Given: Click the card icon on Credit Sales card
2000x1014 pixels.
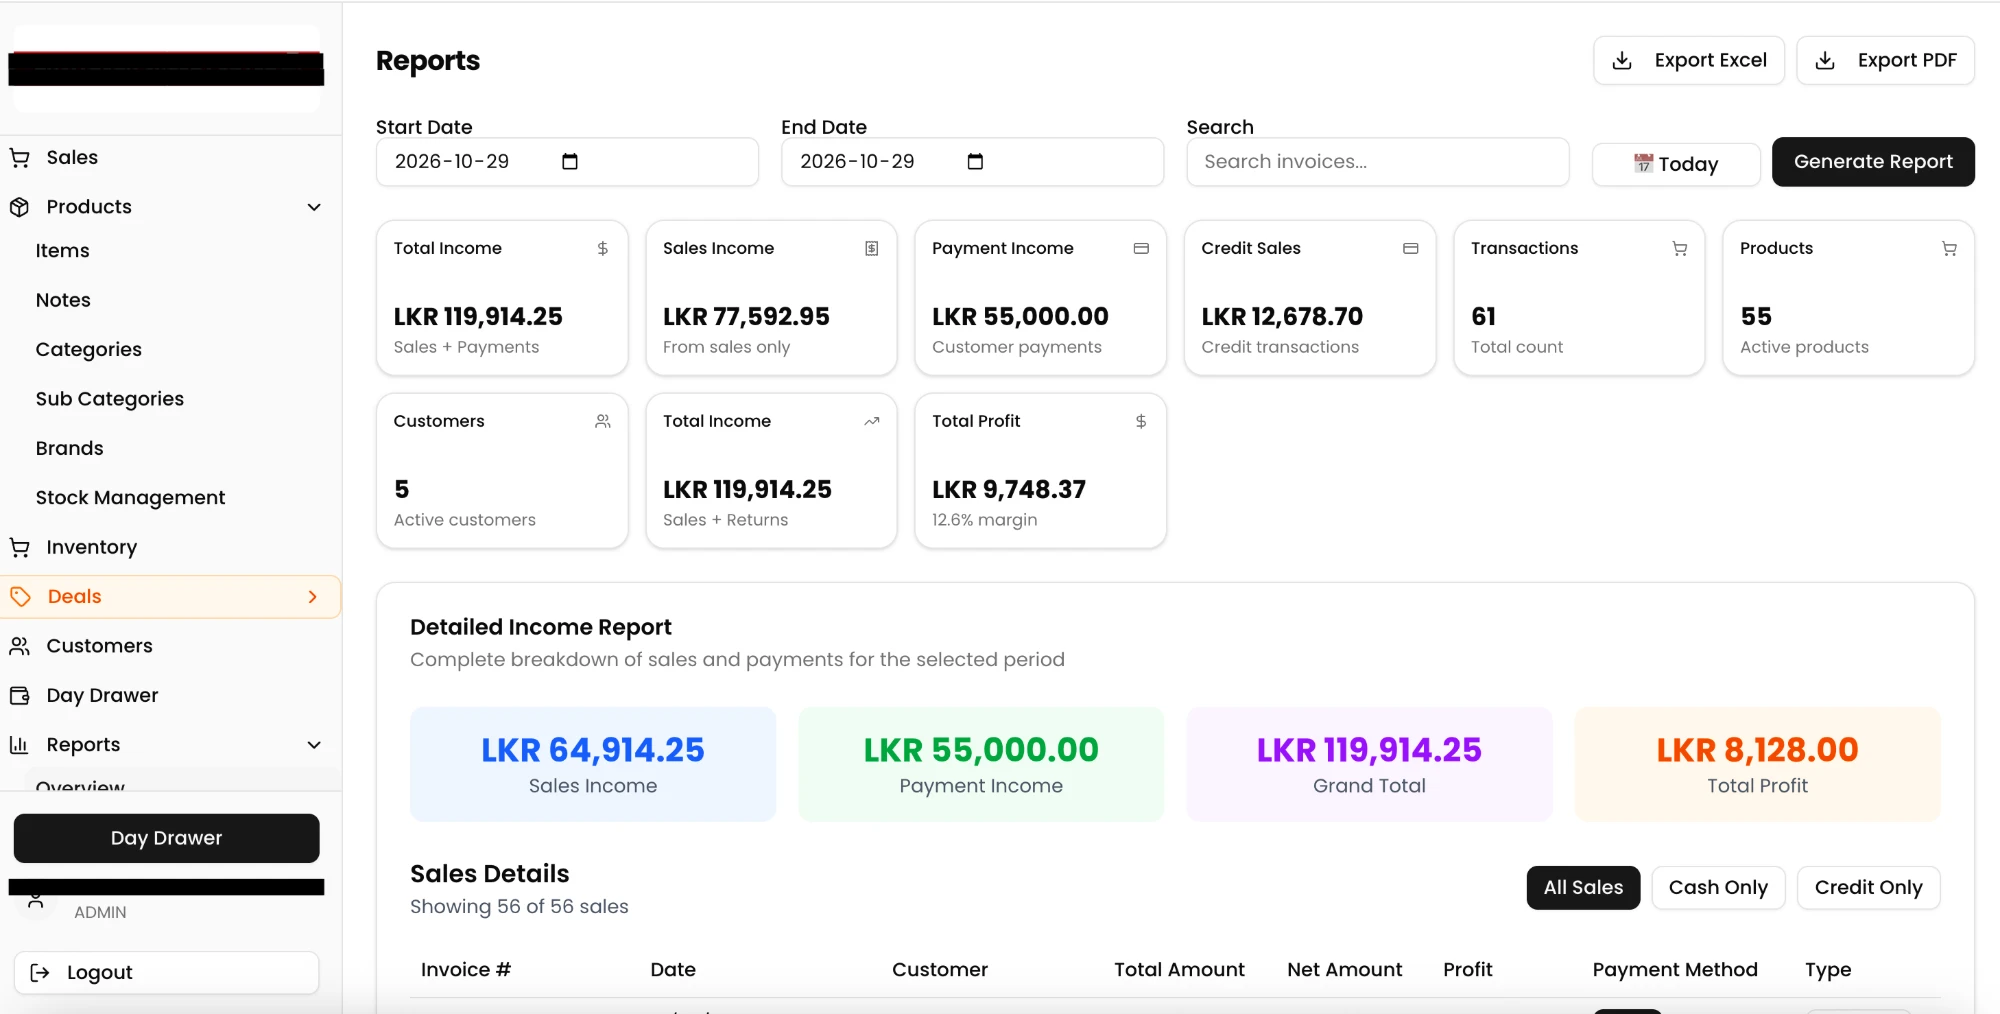Looking at the screenshot, I should tap(1411, 248).
